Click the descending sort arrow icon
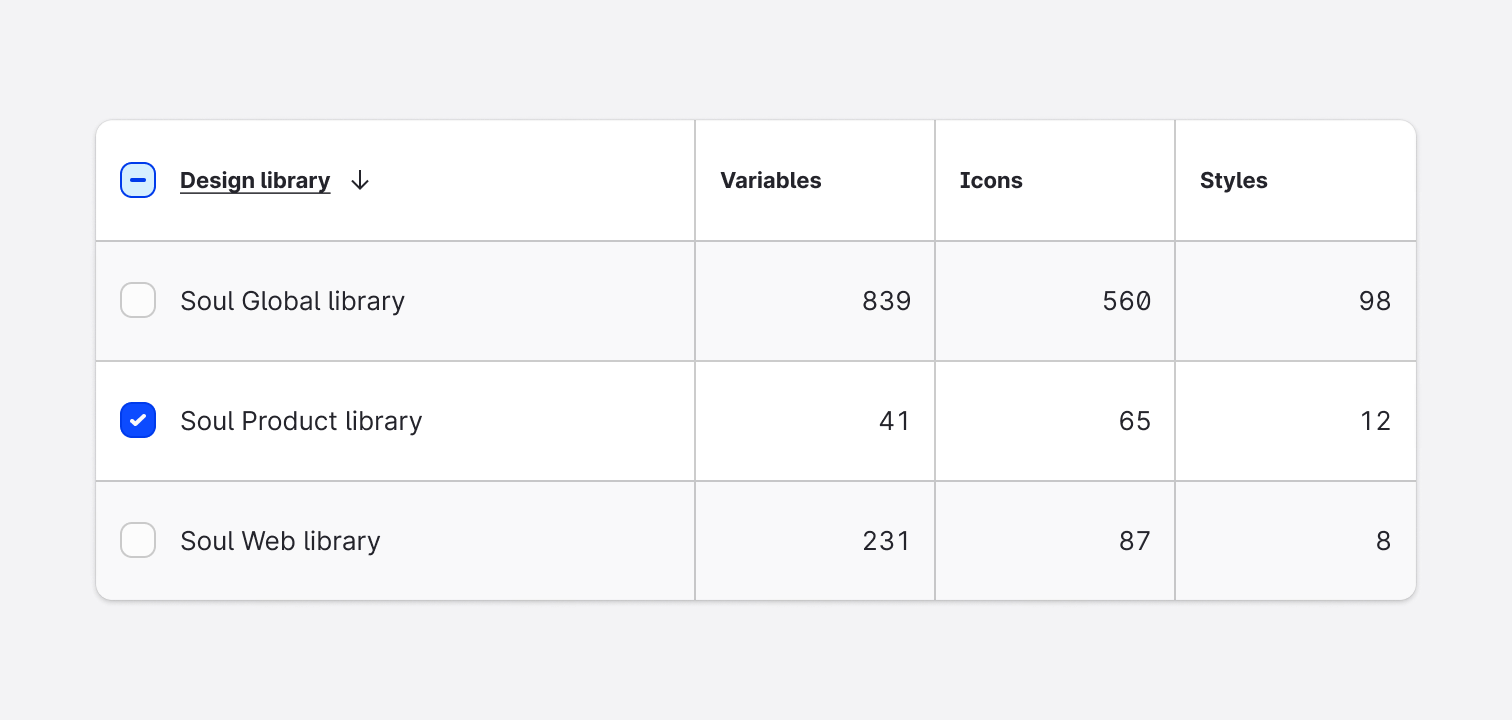1512x720 pixels. pyautogui.click(x=359, y=180)
